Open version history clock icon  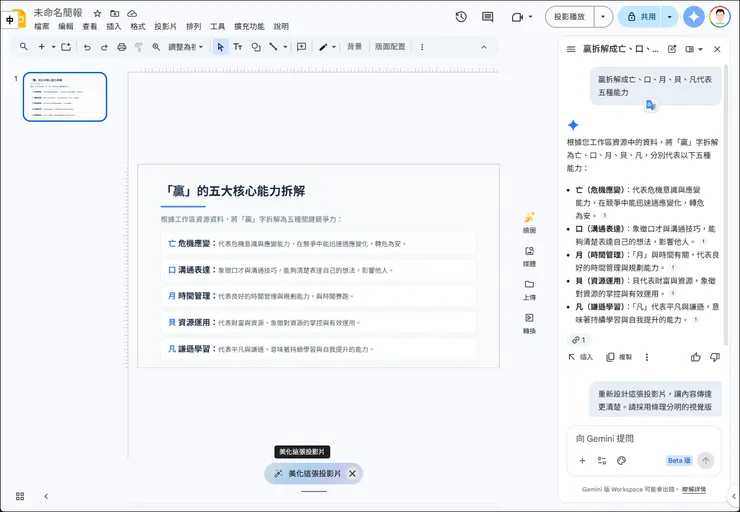pyautogui.click(x=461, y=17)
